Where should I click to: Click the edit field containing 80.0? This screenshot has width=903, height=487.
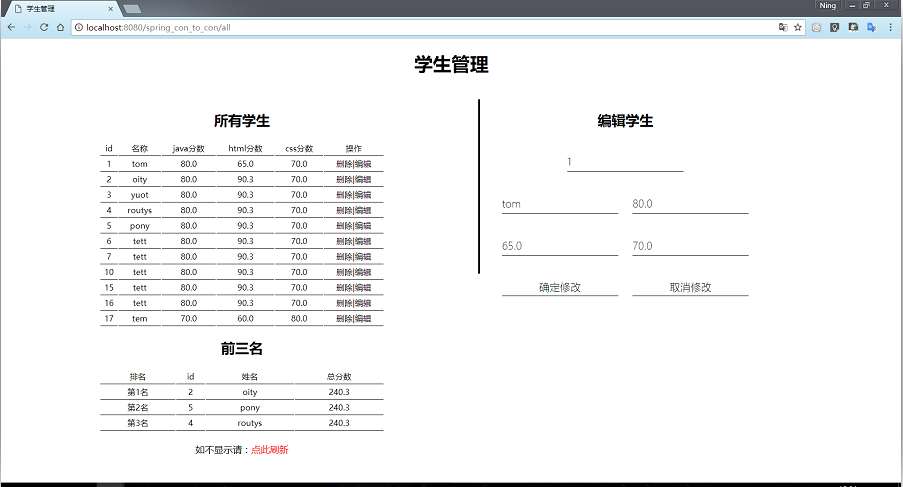pyautogui.click(x=690, y=204)
